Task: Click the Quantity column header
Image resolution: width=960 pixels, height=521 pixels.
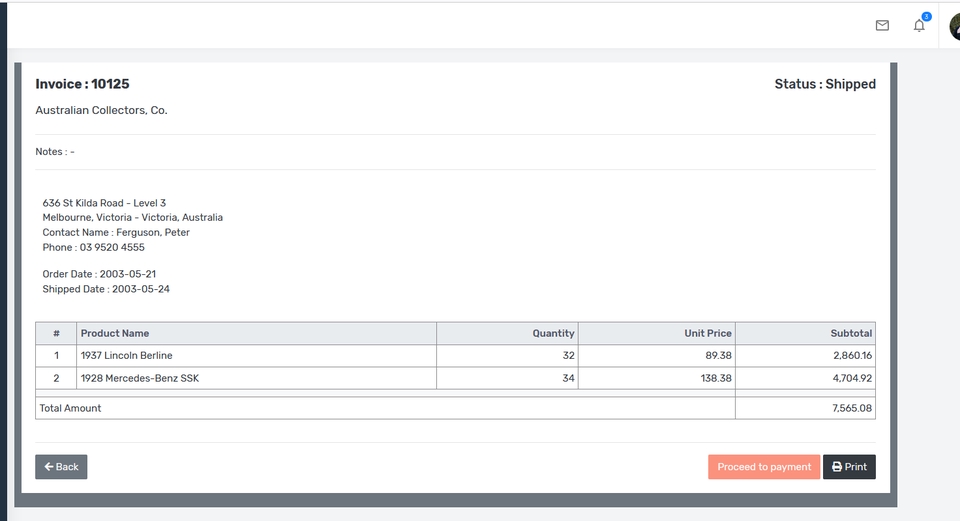Action: pyautogui.click(x=508, y=334)
